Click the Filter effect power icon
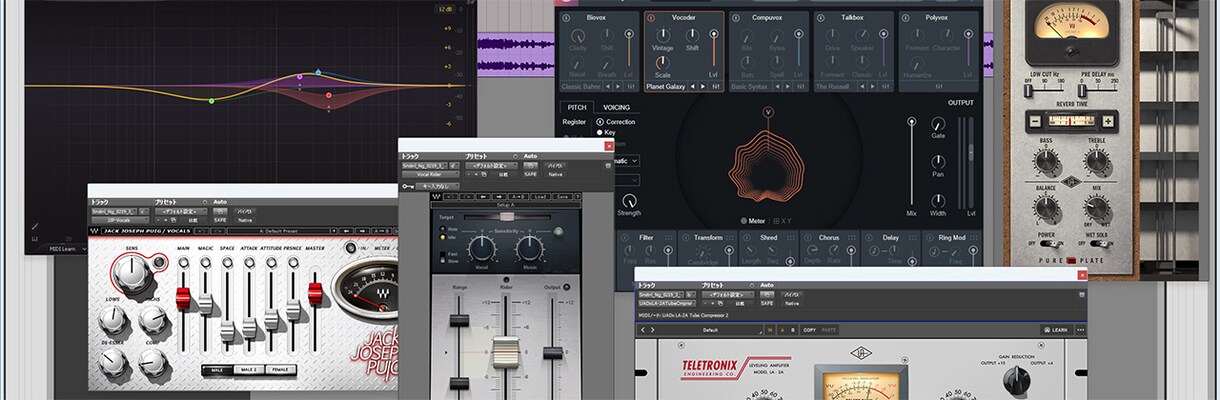The height and width of the screenshot is (400, 1220). point(625,238)
